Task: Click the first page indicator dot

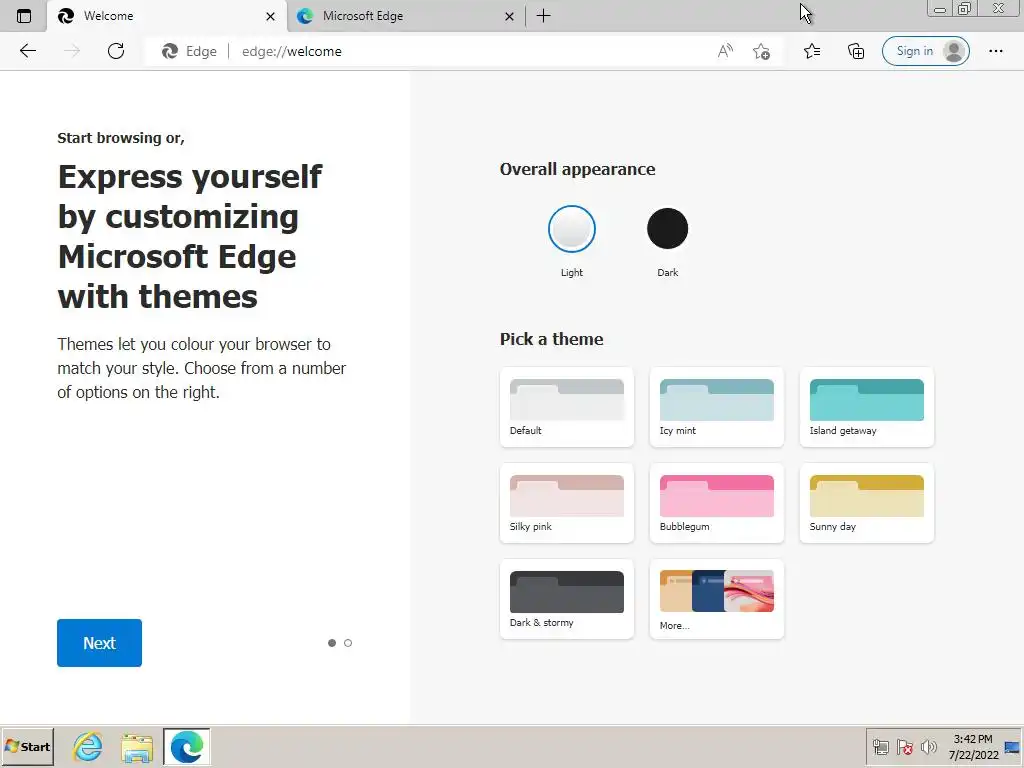Action: tap(332, 643)
